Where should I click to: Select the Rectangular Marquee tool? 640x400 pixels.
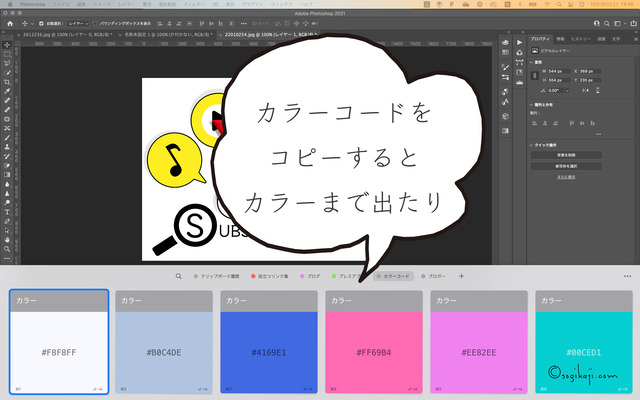pyautogui.click(x=7, y=54)
